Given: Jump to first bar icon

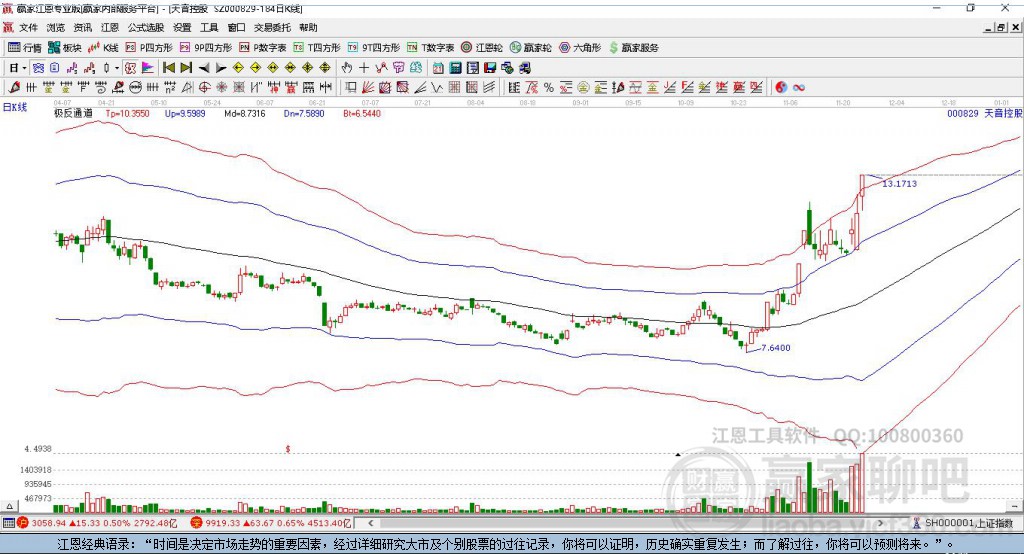Looking at the screenshot, I should click(x=168, y=67).
